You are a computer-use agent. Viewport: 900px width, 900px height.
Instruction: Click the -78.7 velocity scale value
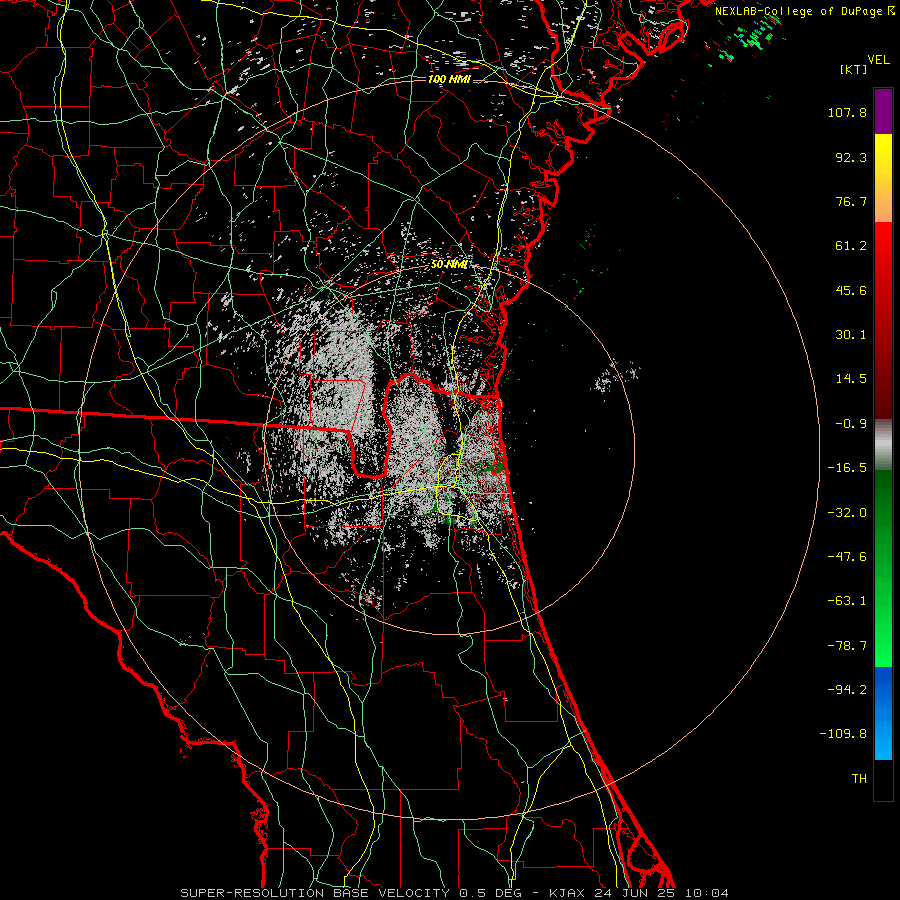pos(847,646)
